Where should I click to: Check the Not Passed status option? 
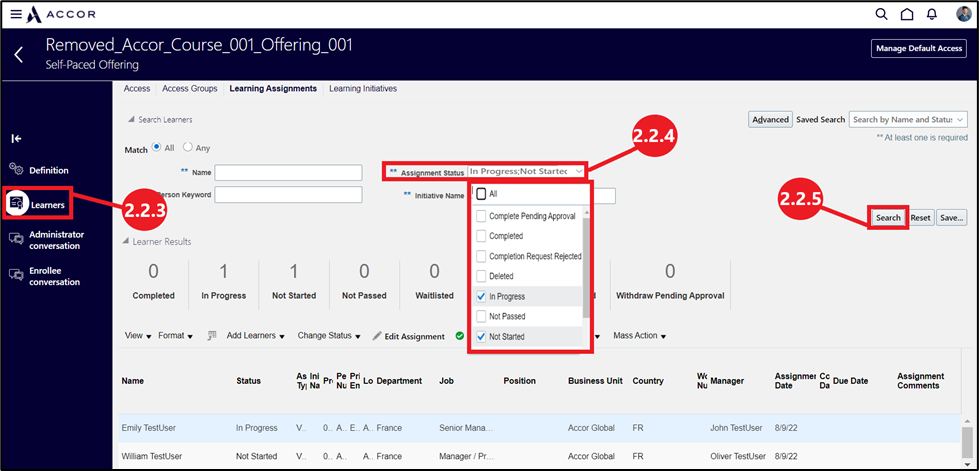(481, 316)
